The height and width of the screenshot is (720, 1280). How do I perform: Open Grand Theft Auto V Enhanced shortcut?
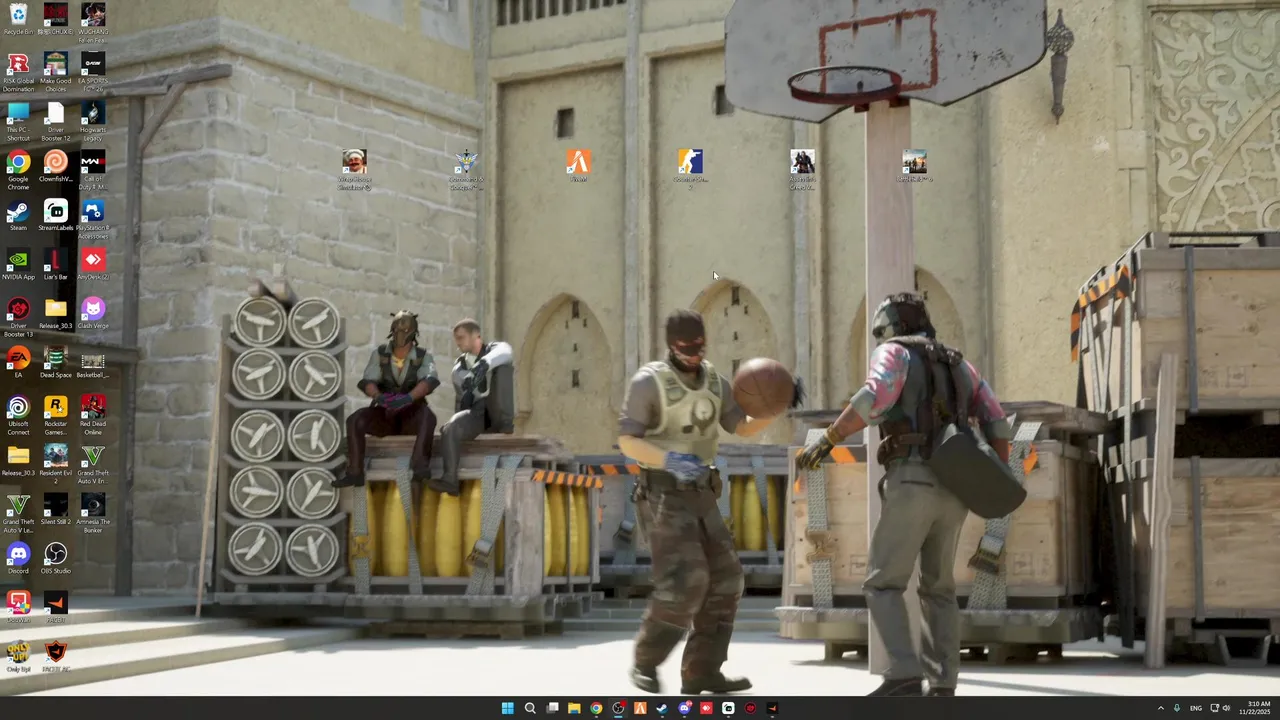[x=92, y=465]
